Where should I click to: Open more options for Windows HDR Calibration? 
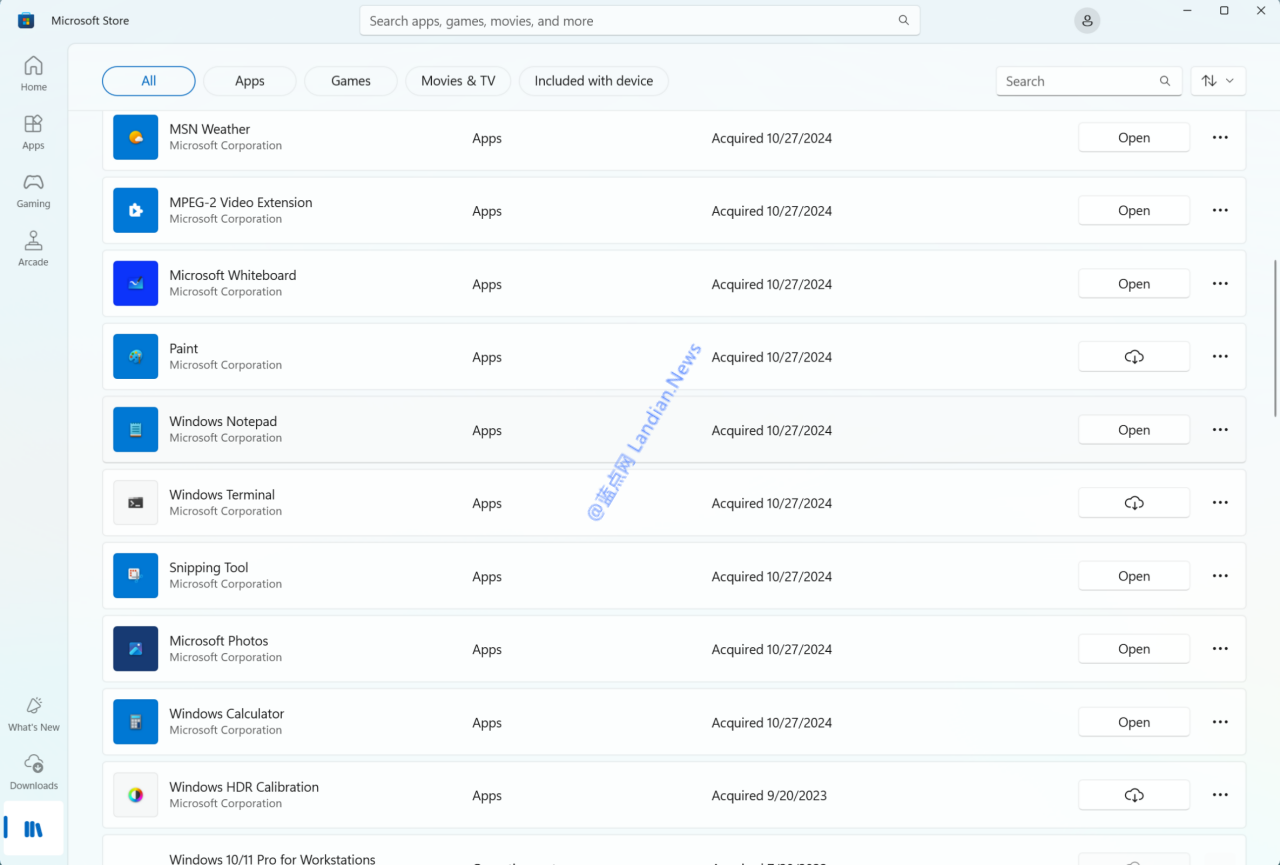tap(1220, 794)
